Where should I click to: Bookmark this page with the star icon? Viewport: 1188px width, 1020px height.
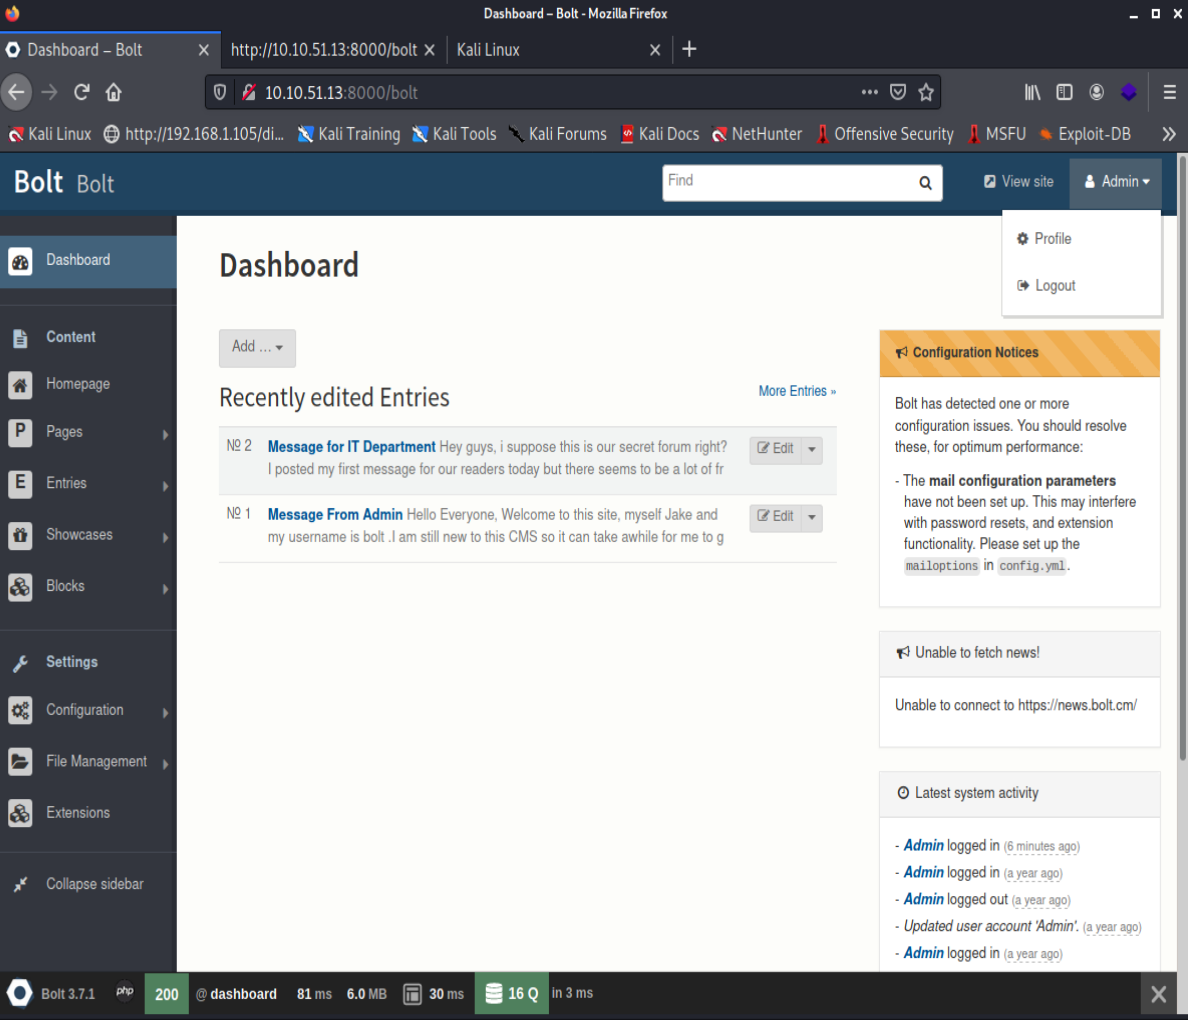point(926,92)
